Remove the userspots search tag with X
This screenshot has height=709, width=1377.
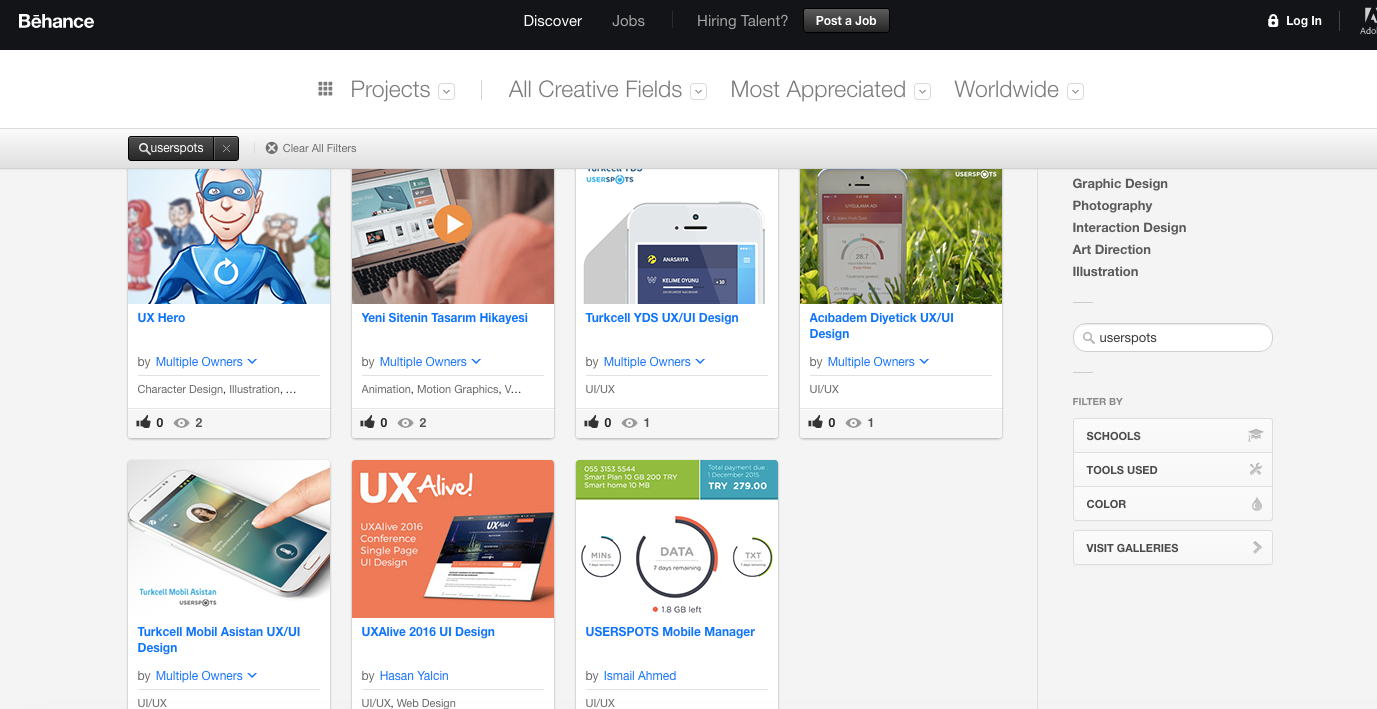226,148
